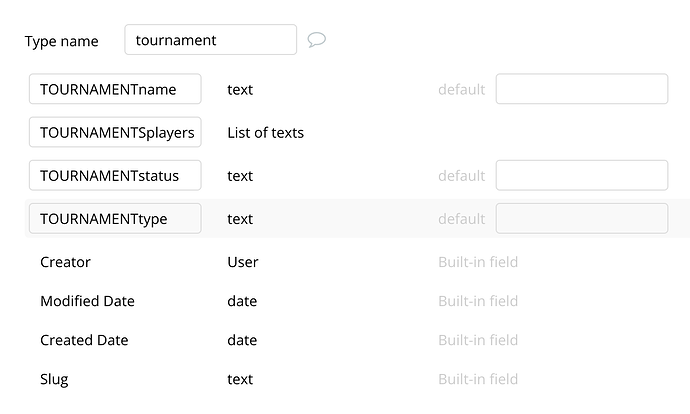
Task: Click the Created Date field label
Action: click(84, 340)
